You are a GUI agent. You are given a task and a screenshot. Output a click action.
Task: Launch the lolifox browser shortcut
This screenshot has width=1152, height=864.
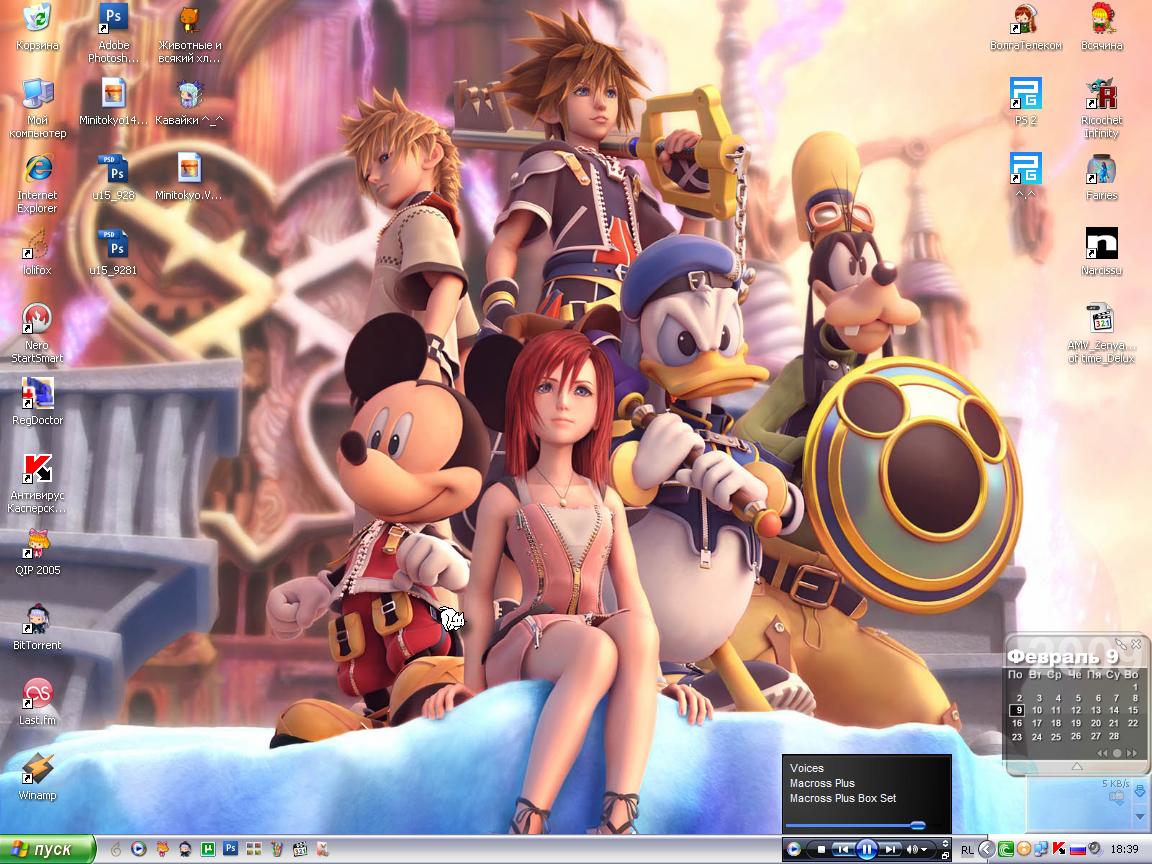click(x=37, y=252)
